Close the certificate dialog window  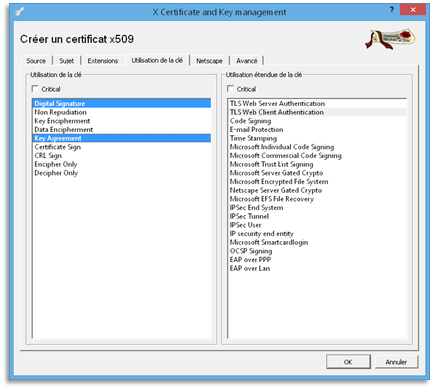[413, 10]
